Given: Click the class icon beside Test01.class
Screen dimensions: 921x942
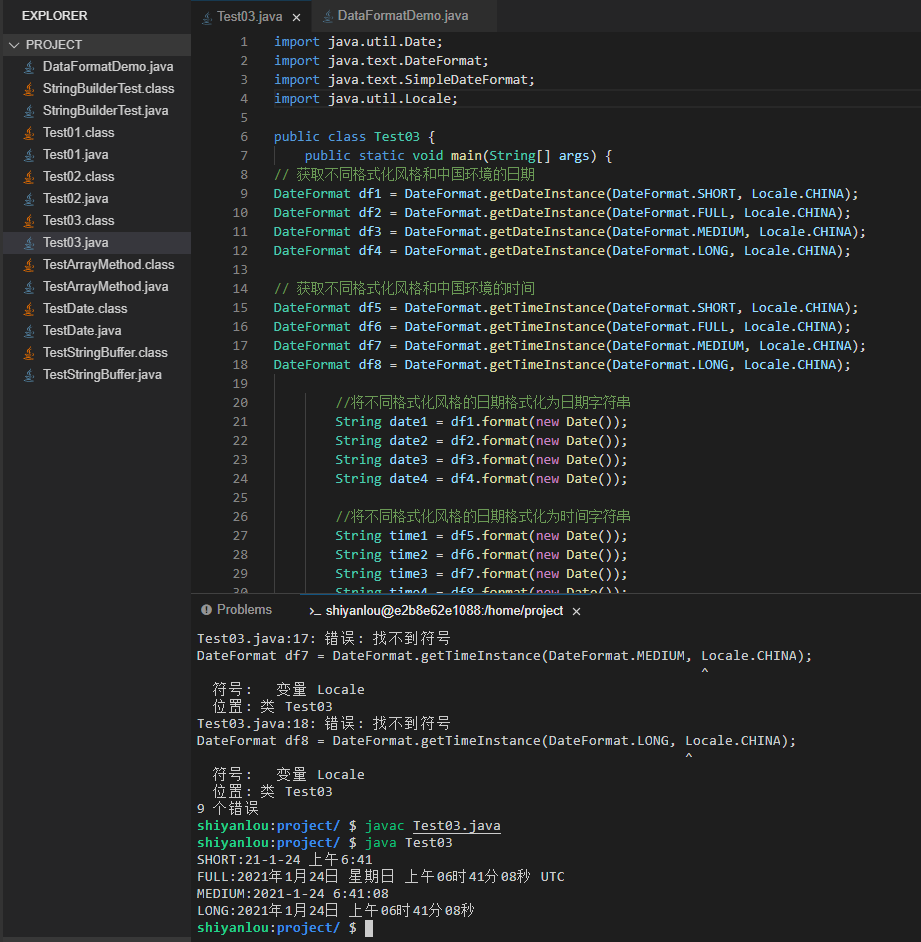Looking at the screenshot, I should click(x=29, y=133).
